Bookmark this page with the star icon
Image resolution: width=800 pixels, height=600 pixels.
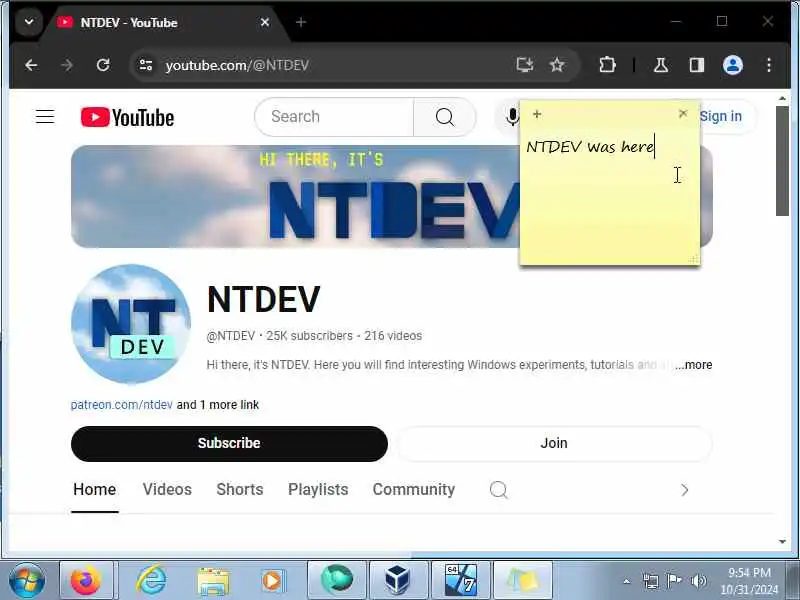tap(557, 65)
